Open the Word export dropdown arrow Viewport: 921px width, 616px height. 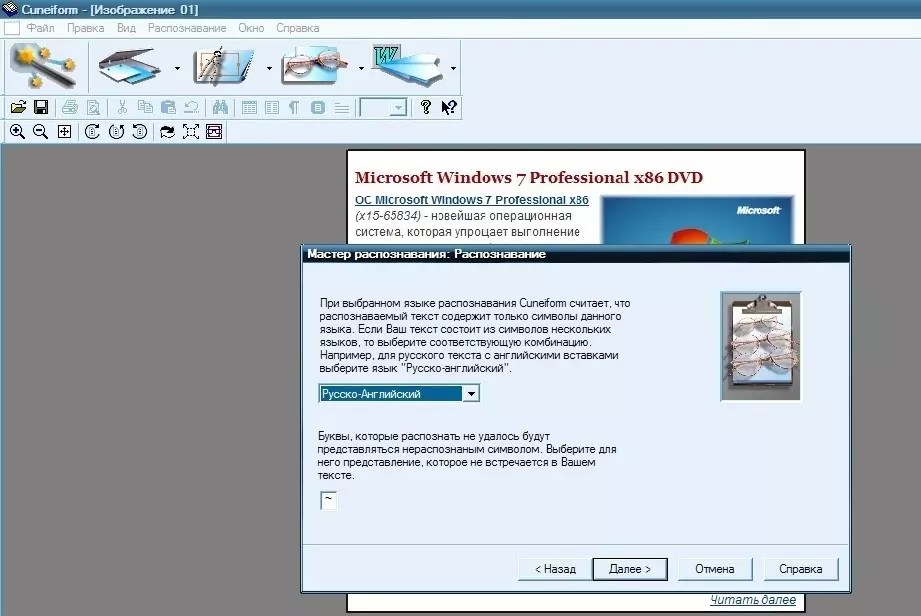tap(453, 68)
